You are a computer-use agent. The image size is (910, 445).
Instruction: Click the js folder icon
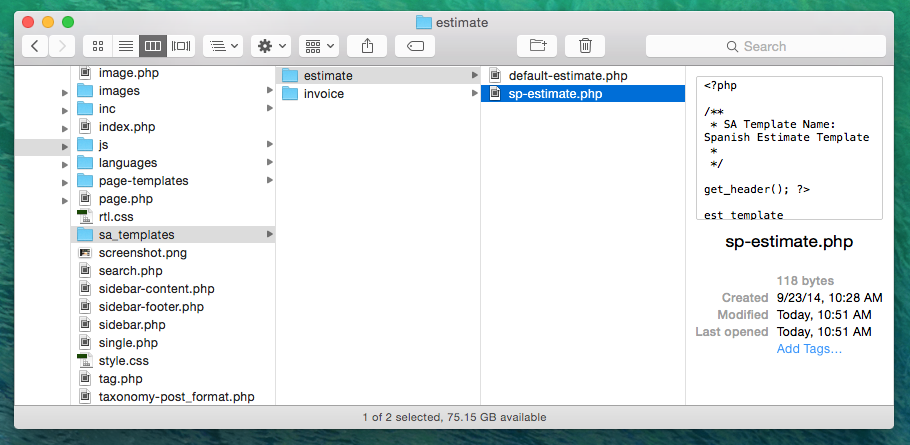point(85,144)
